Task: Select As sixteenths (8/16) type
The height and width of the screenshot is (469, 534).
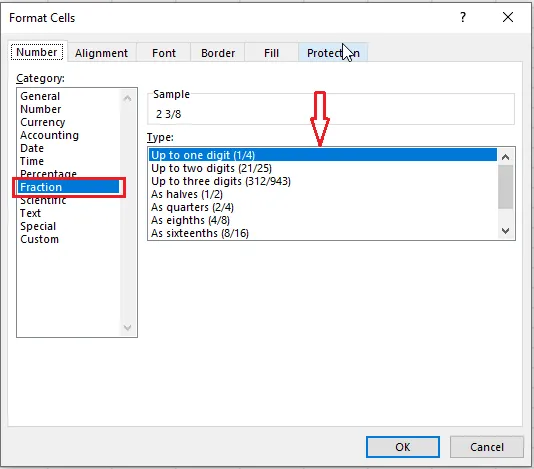Action: tap(323, 233)
